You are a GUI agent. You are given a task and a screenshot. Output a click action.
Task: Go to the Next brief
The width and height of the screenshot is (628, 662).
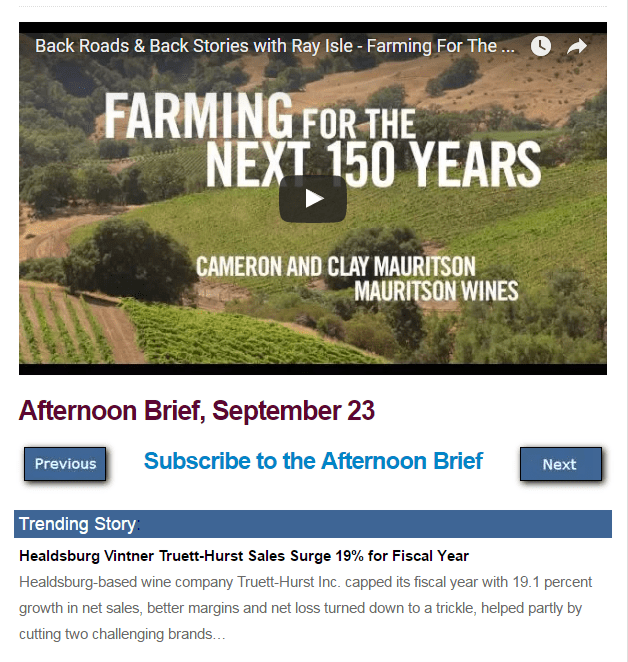(x=560, y=464)
